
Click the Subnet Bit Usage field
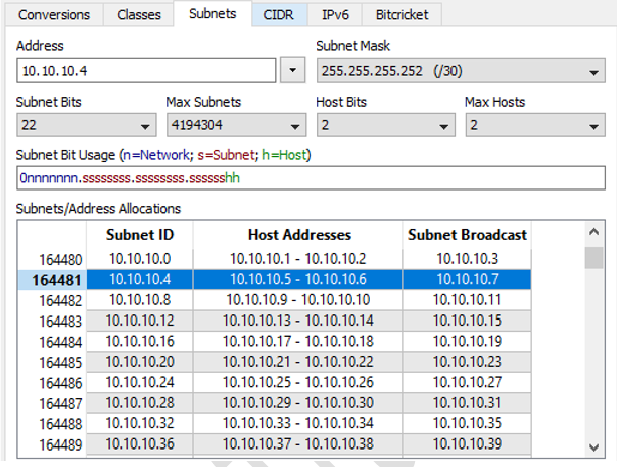tap(310, 178)
